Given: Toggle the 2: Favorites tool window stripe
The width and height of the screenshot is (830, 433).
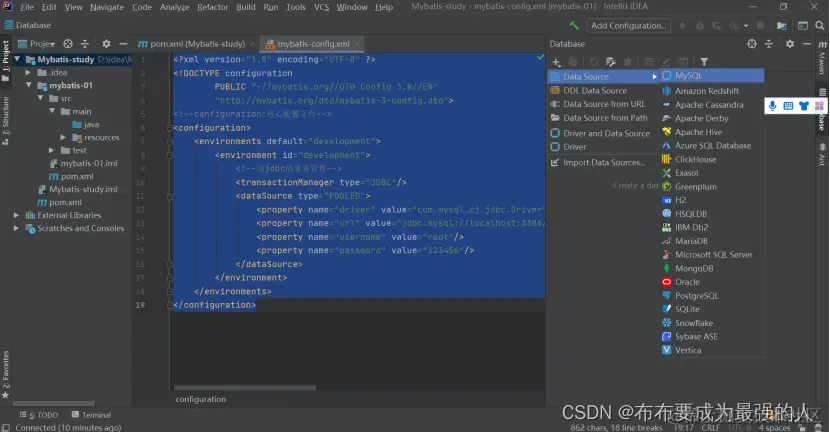Looking at the screenshot, I should click(x=6, y=375).
